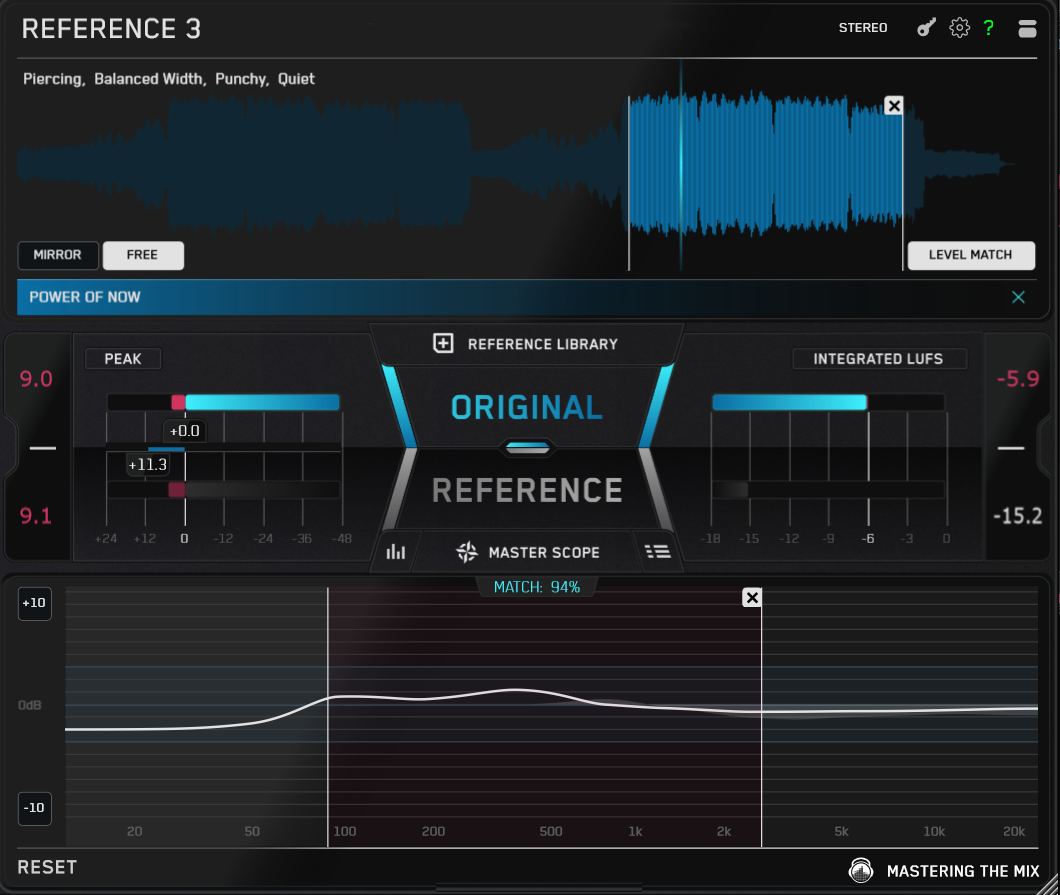Reset all settings
Image resolution: width=1060 pixels, height=895 pixels.
pyautogui.click(x=47, y=867)
